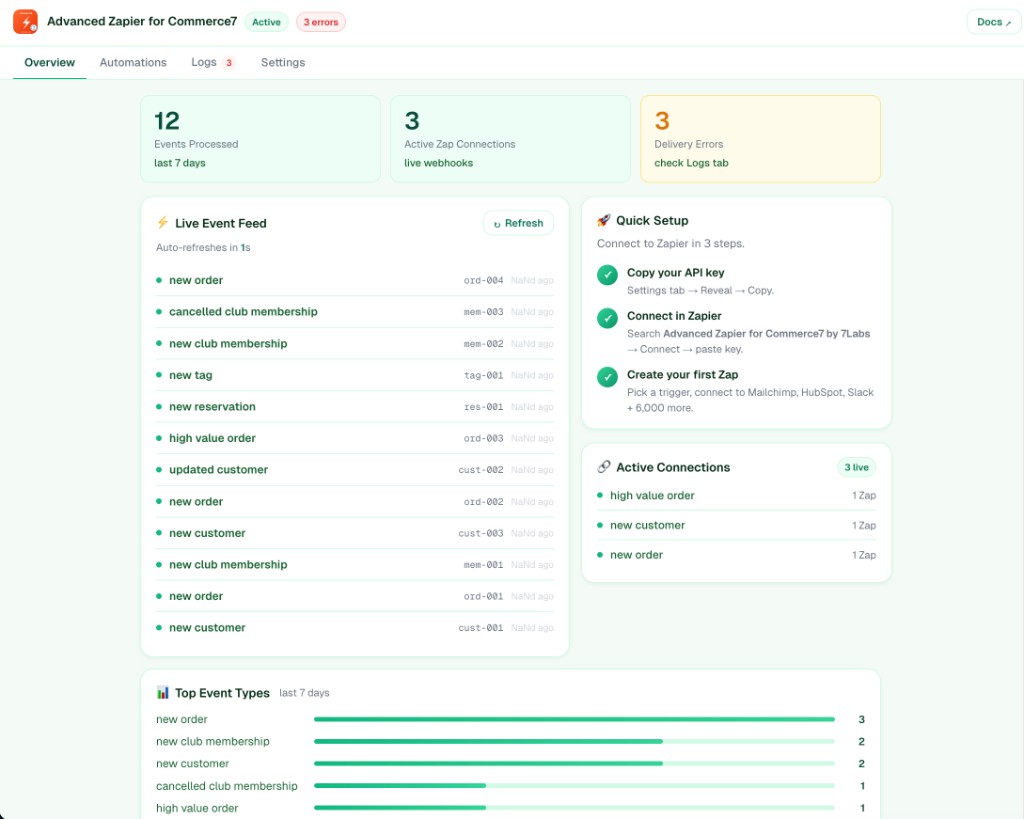
Task: Select the new order event ord-004
Action: [355, 280]
